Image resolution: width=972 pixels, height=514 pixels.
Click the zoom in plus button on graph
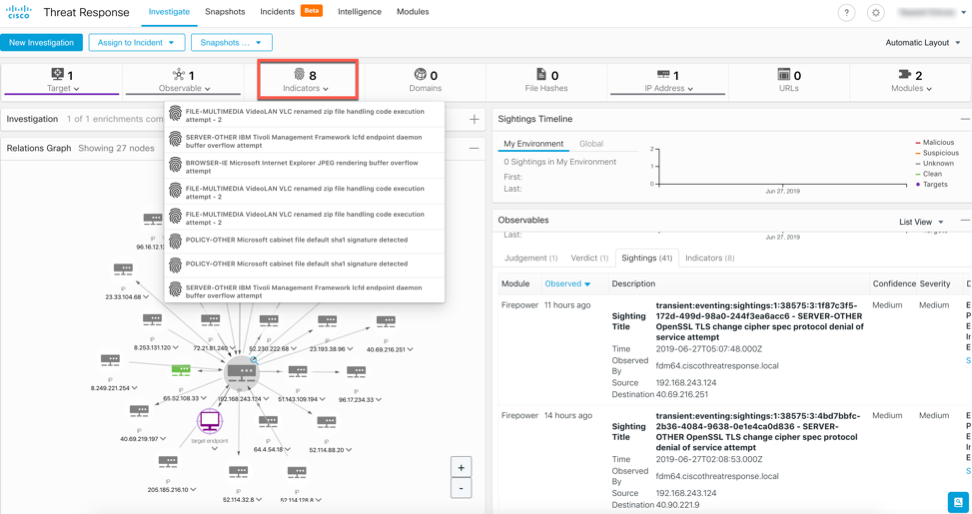point(461,468)
